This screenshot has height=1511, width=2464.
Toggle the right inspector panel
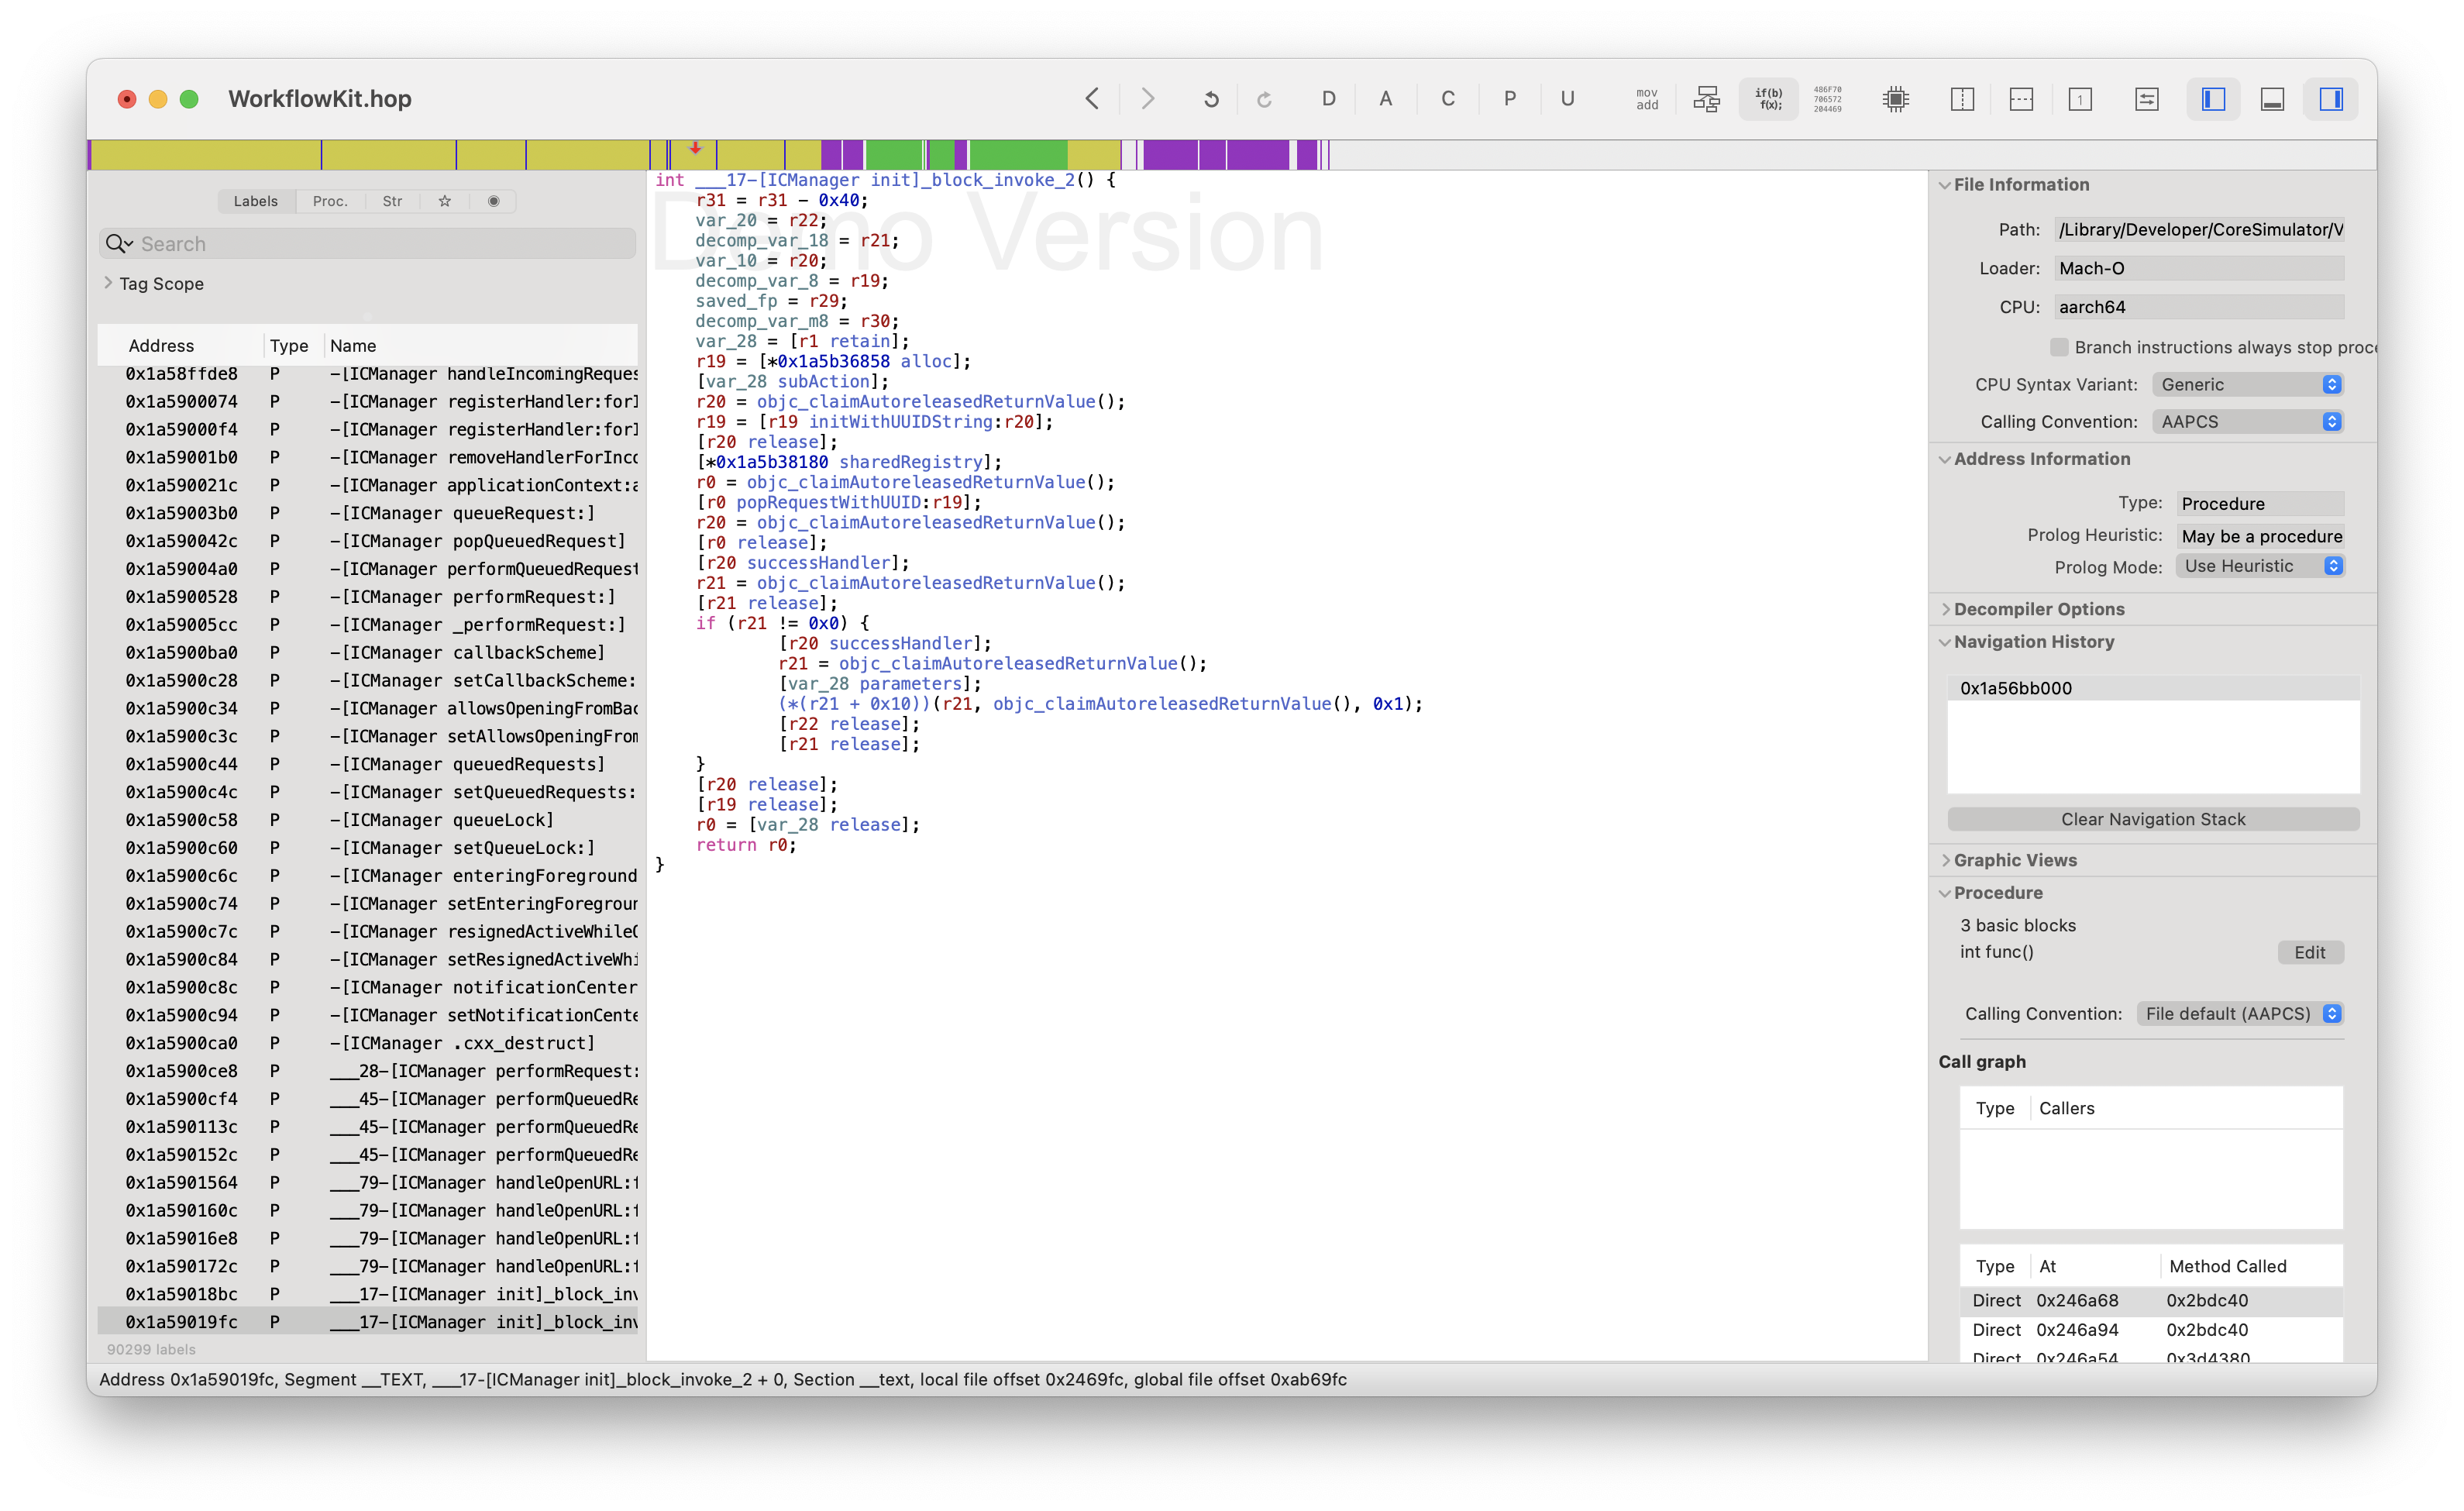click(x=2331, y=98)
